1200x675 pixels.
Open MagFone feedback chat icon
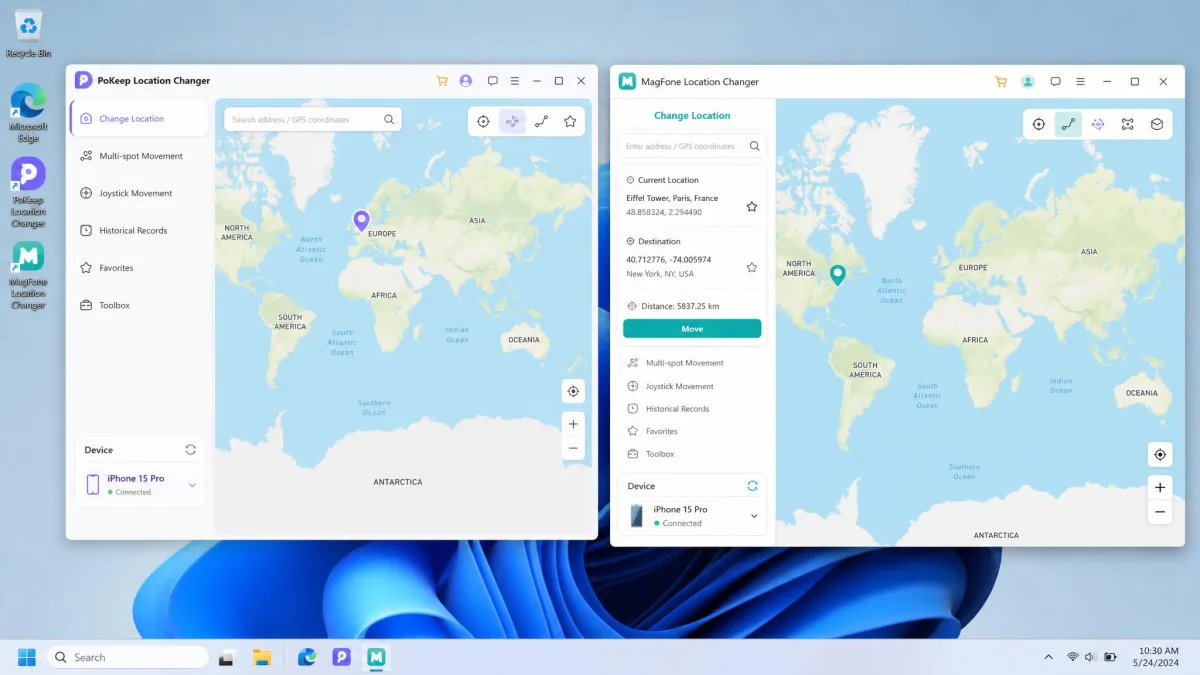[x=1055, y=82]
